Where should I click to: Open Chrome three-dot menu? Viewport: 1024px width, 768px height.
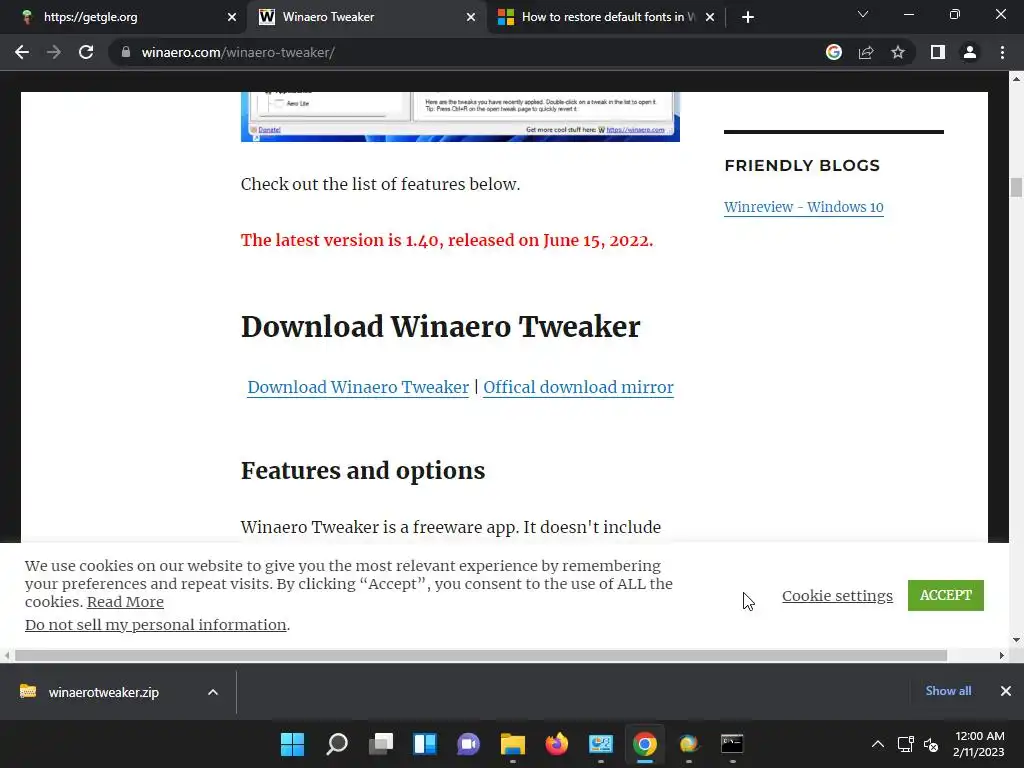[x=1002, y=52]
